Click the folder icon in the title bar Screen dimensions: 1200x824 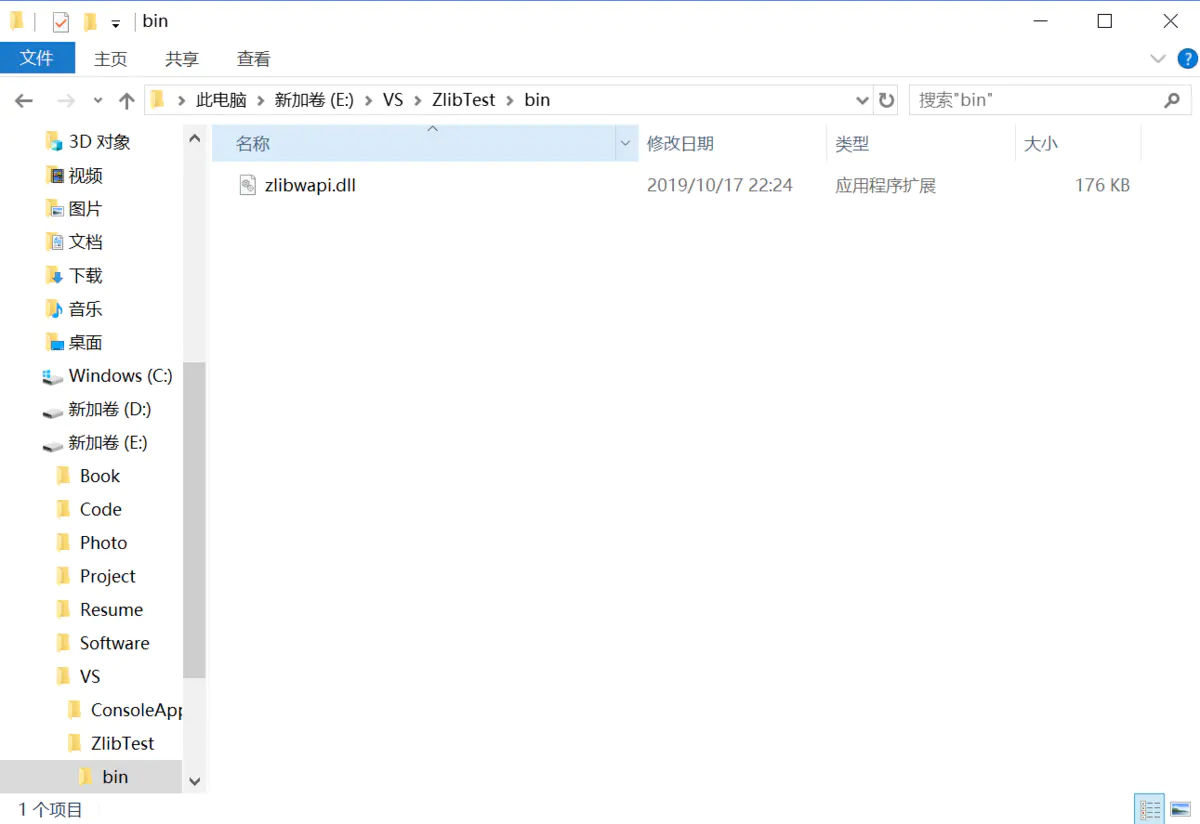pyautogui.click(x=14, y=20)
